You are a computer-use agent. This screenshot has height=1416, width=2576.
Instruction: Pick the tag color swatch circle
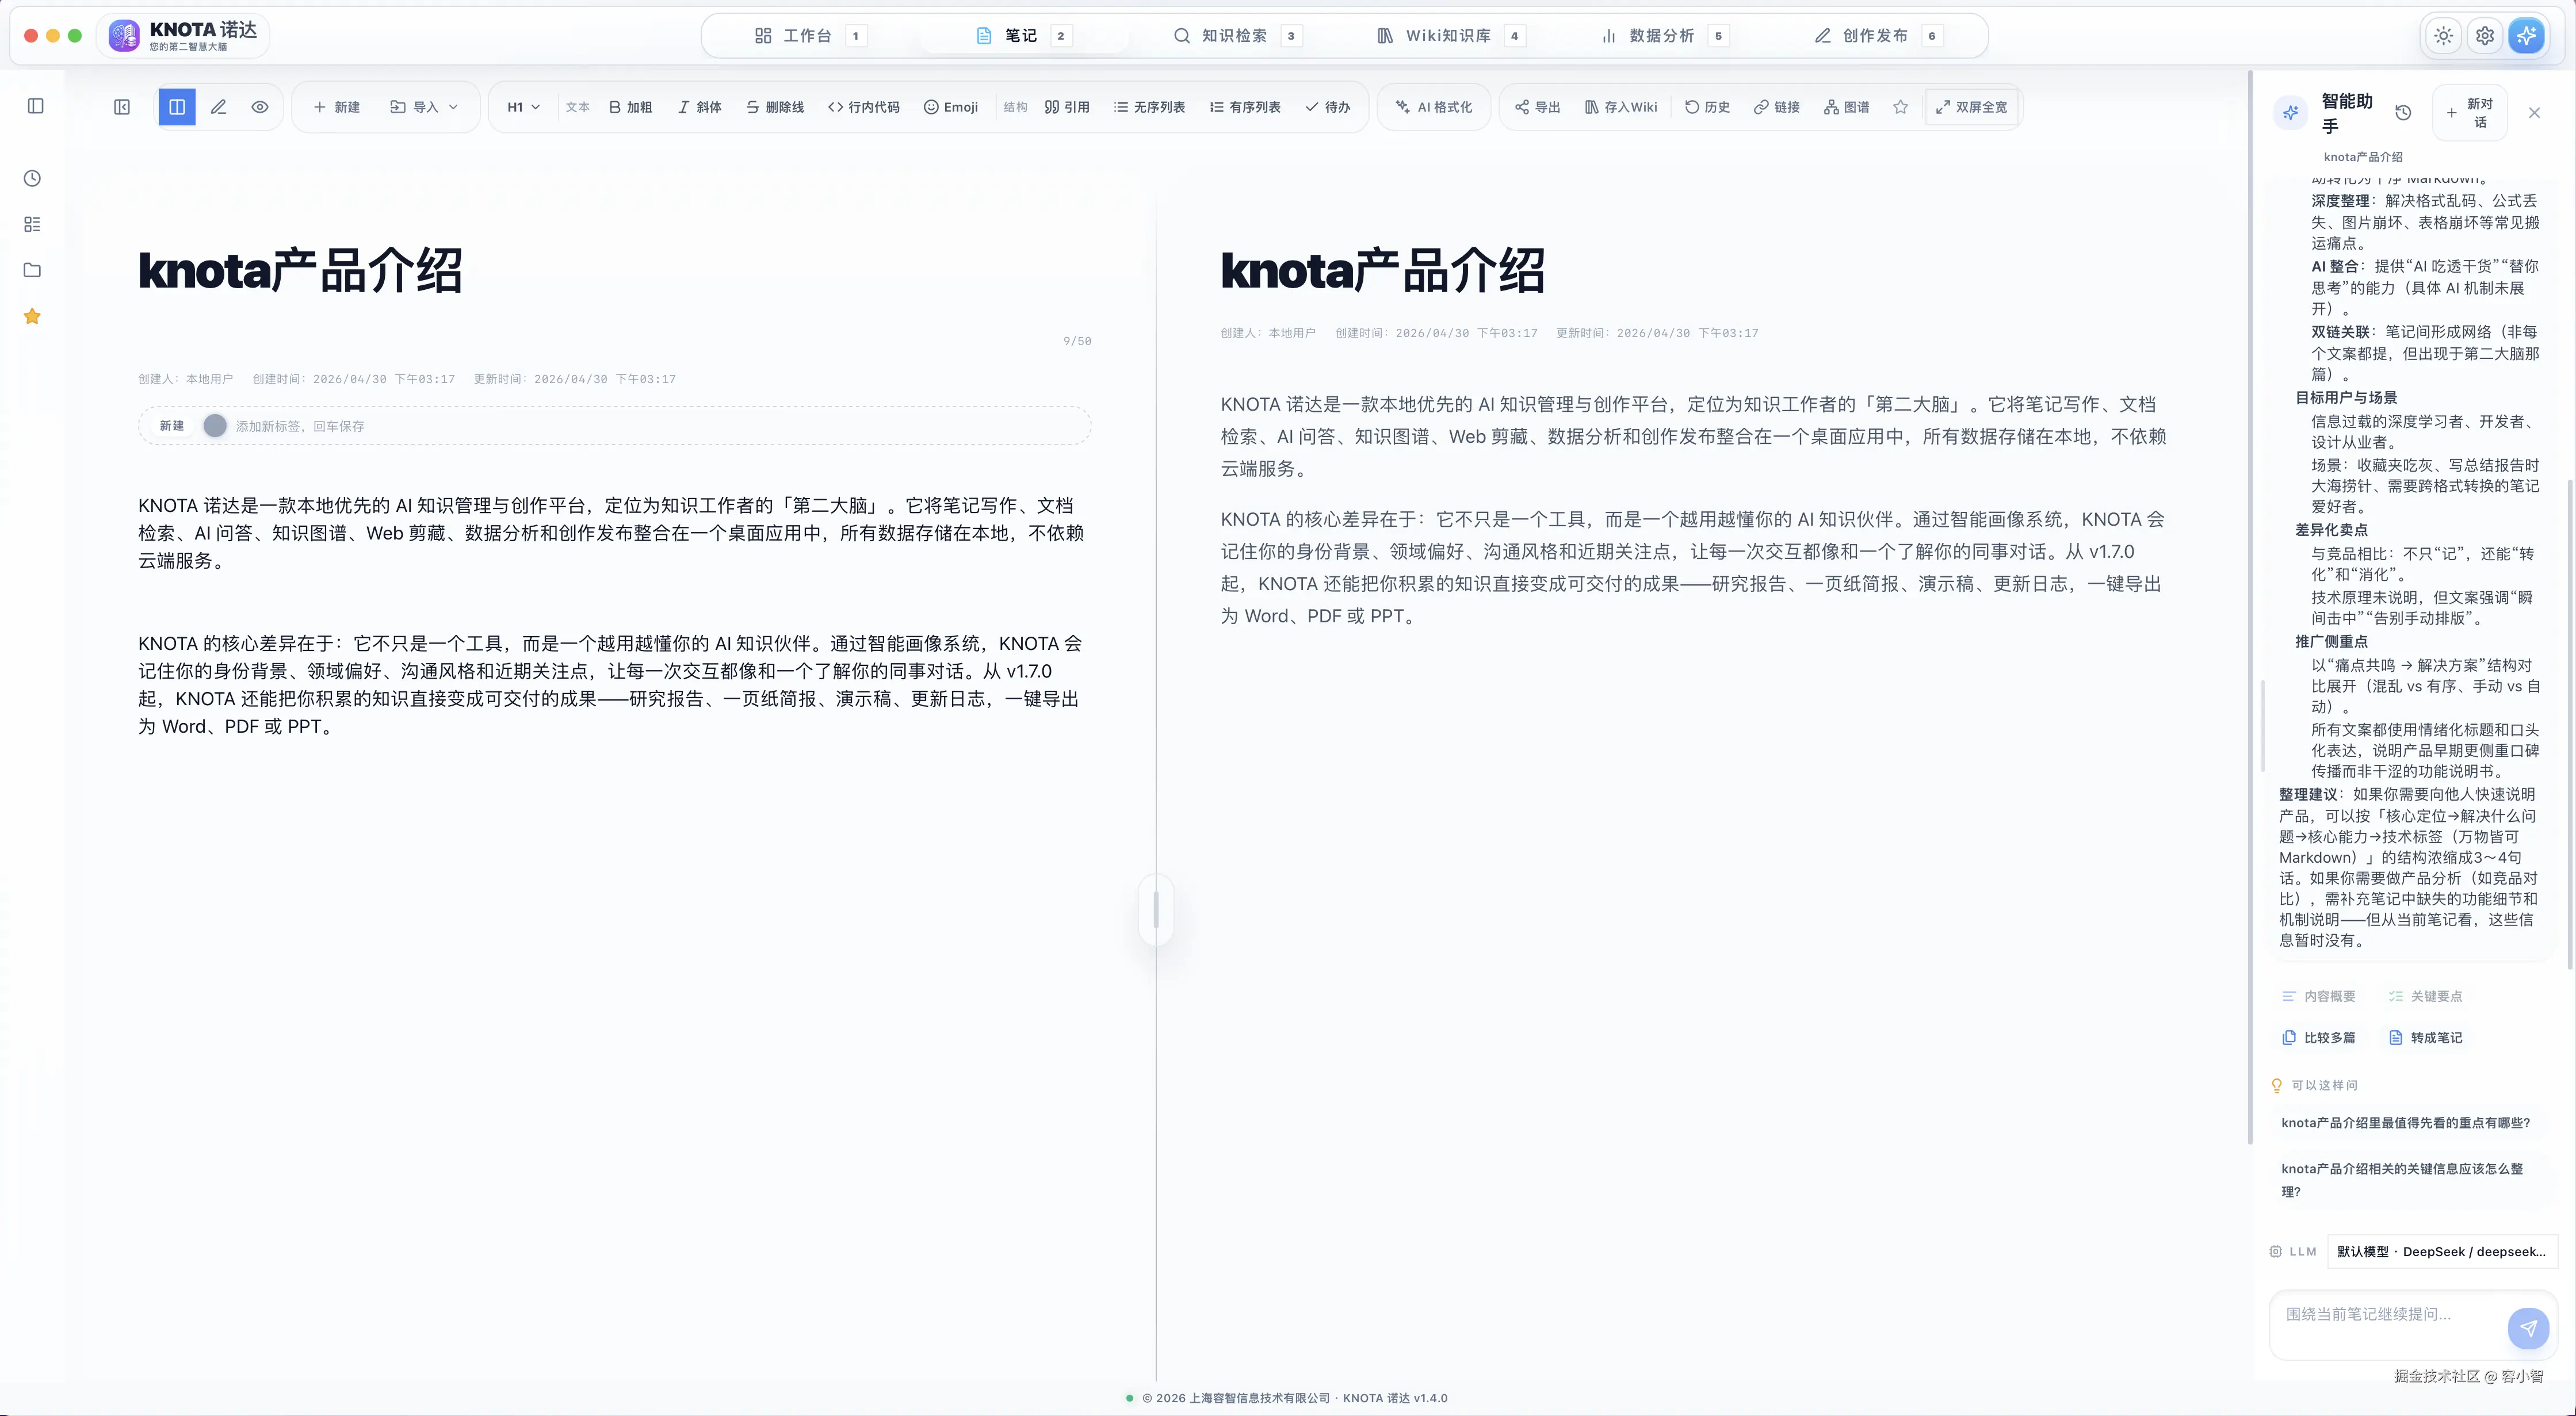(214, 426)
